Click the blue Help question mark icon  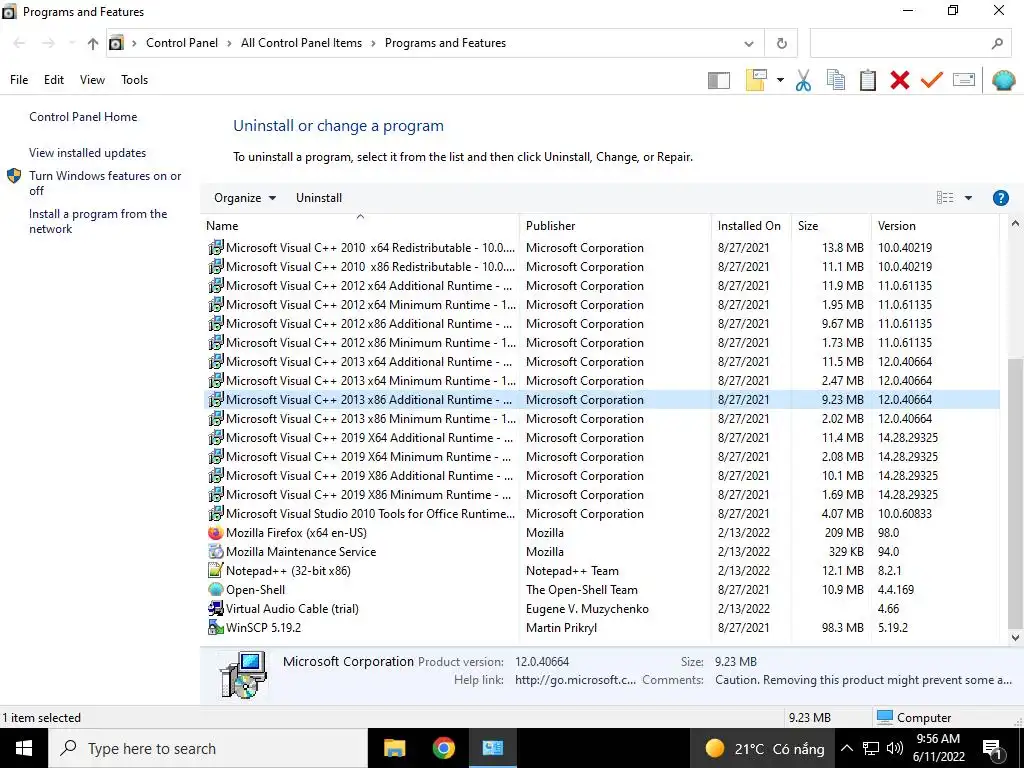[x=1000, y=198]
